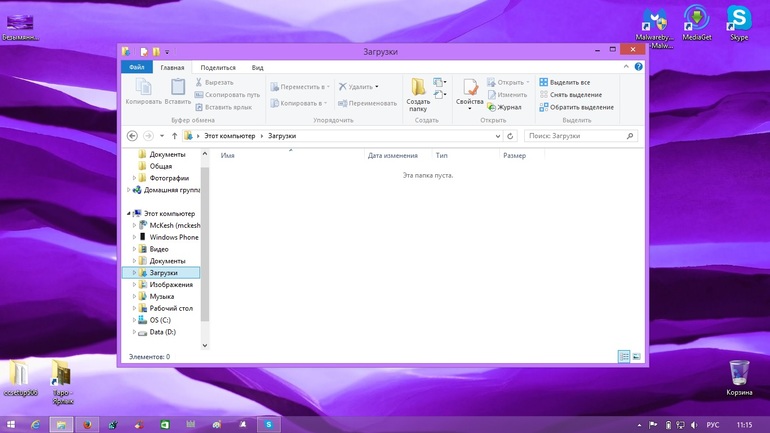Click Rename (Переименовать) command

point(367,103)
